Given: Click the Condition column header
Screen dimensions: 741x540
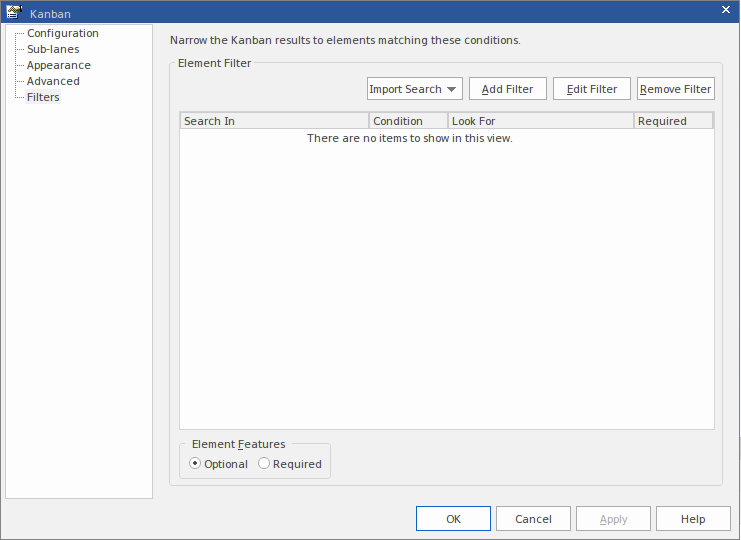Looking at the screenshot, I should point(408,121).
